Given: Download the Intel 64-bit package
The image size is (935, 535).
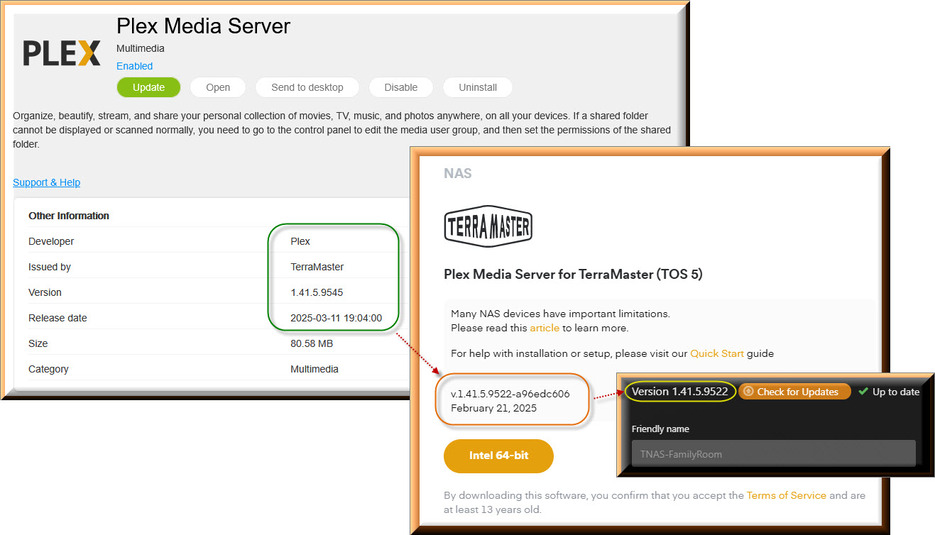Looking at the screenshot, I should (499, 456).
